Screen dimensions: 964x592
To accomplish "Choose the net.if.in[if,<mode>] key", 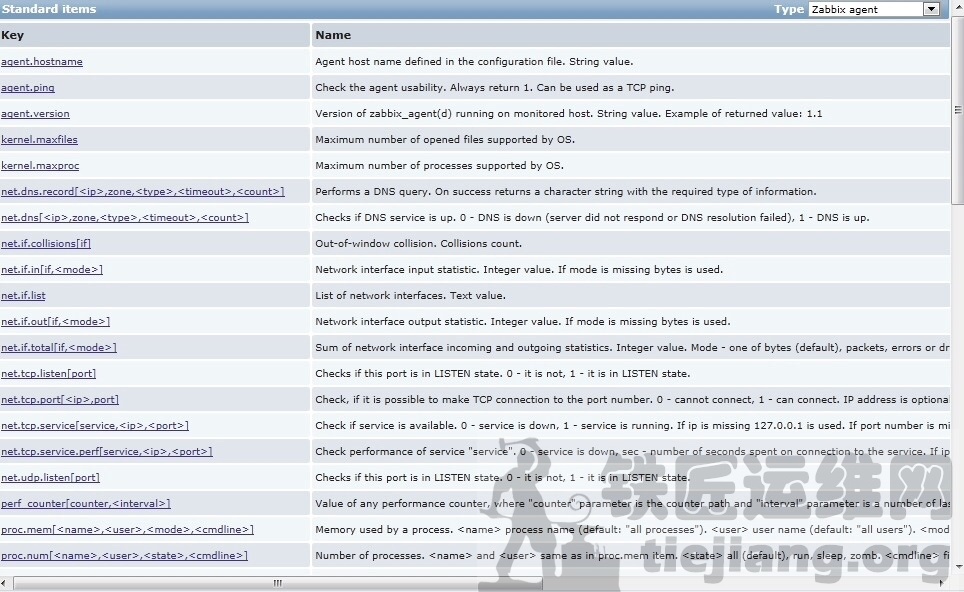I will (52, 269).
